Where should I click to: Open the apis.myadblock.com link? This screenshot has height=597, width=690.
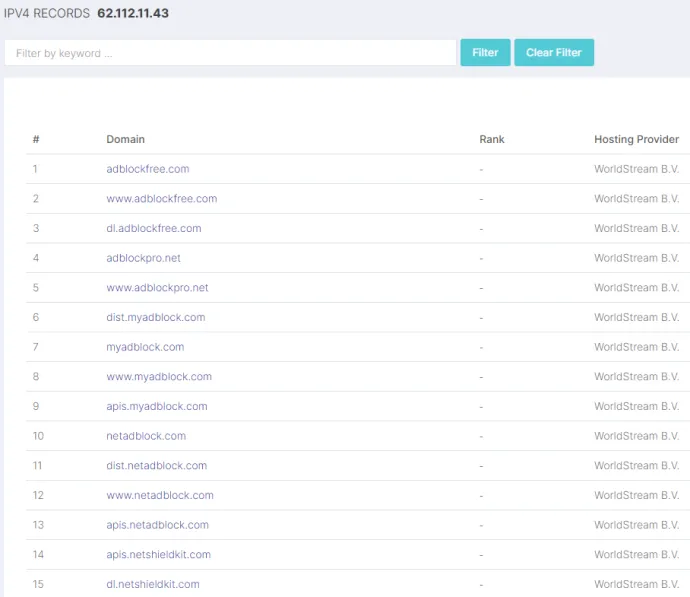pos(157,407)
